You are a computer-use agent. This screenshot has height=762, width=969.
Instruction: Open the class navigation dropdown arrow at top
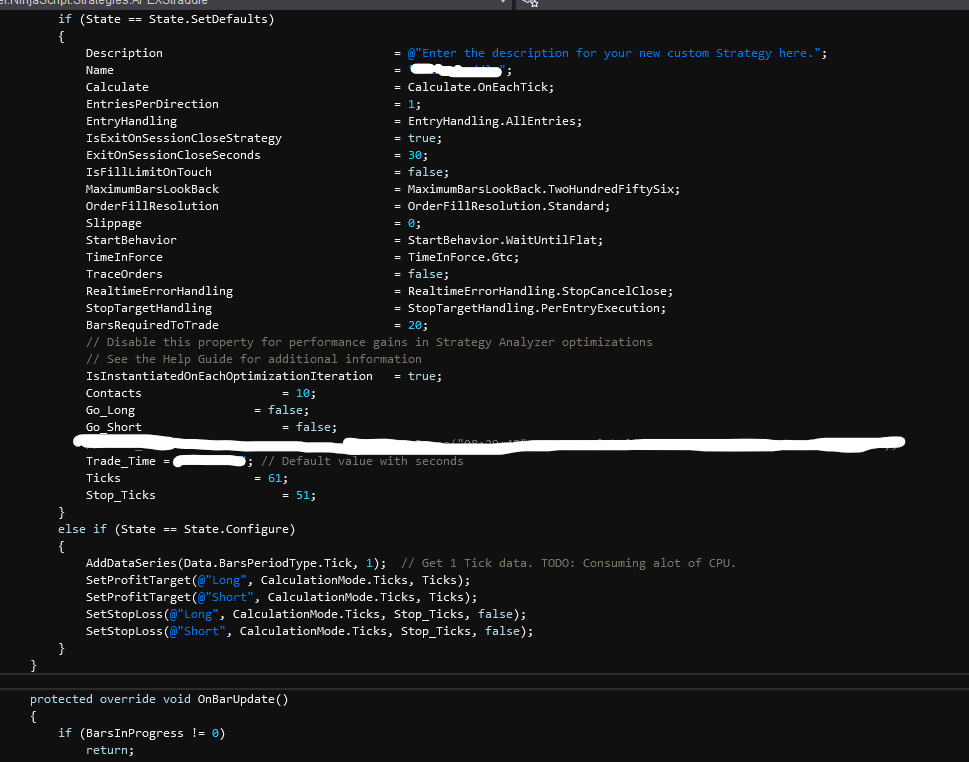coord(504,2)
